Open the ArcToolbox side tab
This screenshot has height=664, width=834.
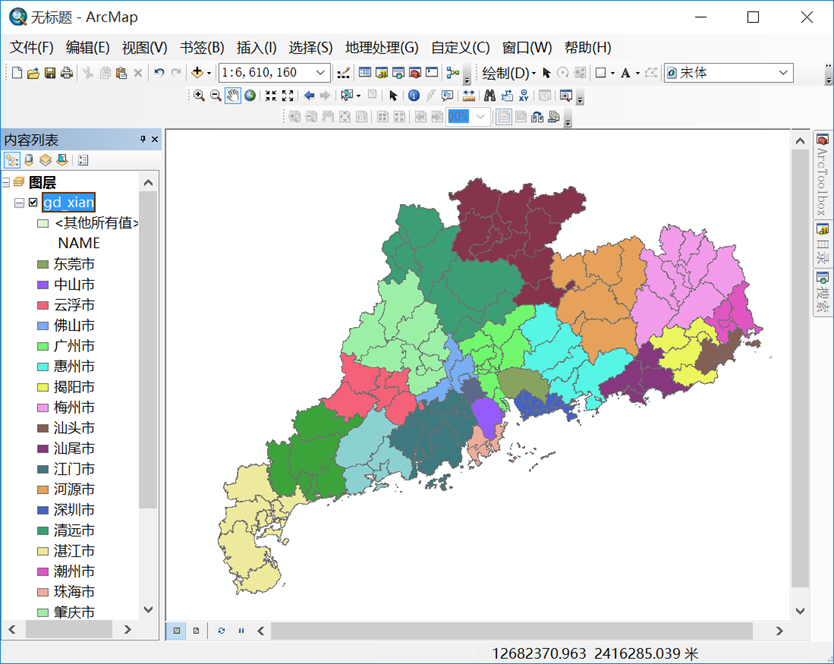822,175
